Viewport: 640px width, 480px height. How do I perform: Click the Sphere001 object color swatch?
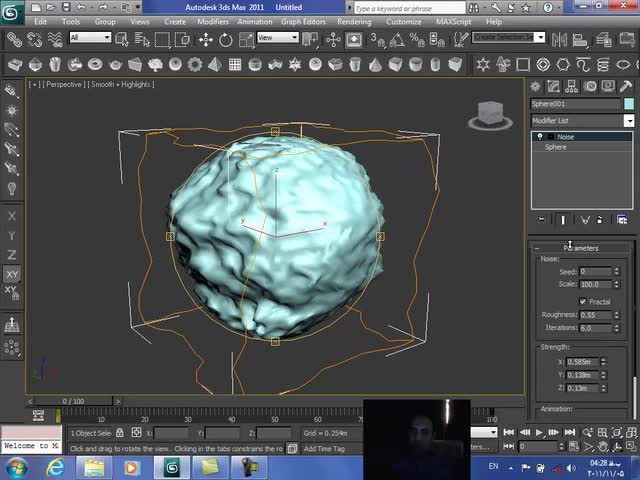(x=629, y=104)
